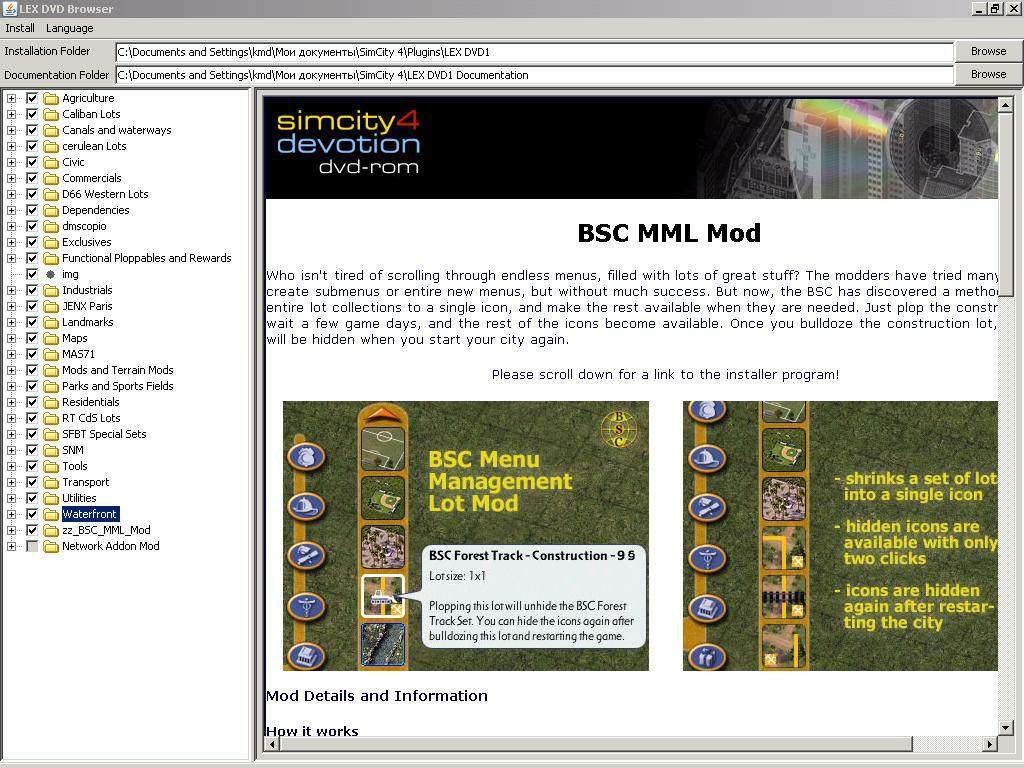Expand the Transport folder node
Screen dimensions: 1024x768
click(12, 482)
